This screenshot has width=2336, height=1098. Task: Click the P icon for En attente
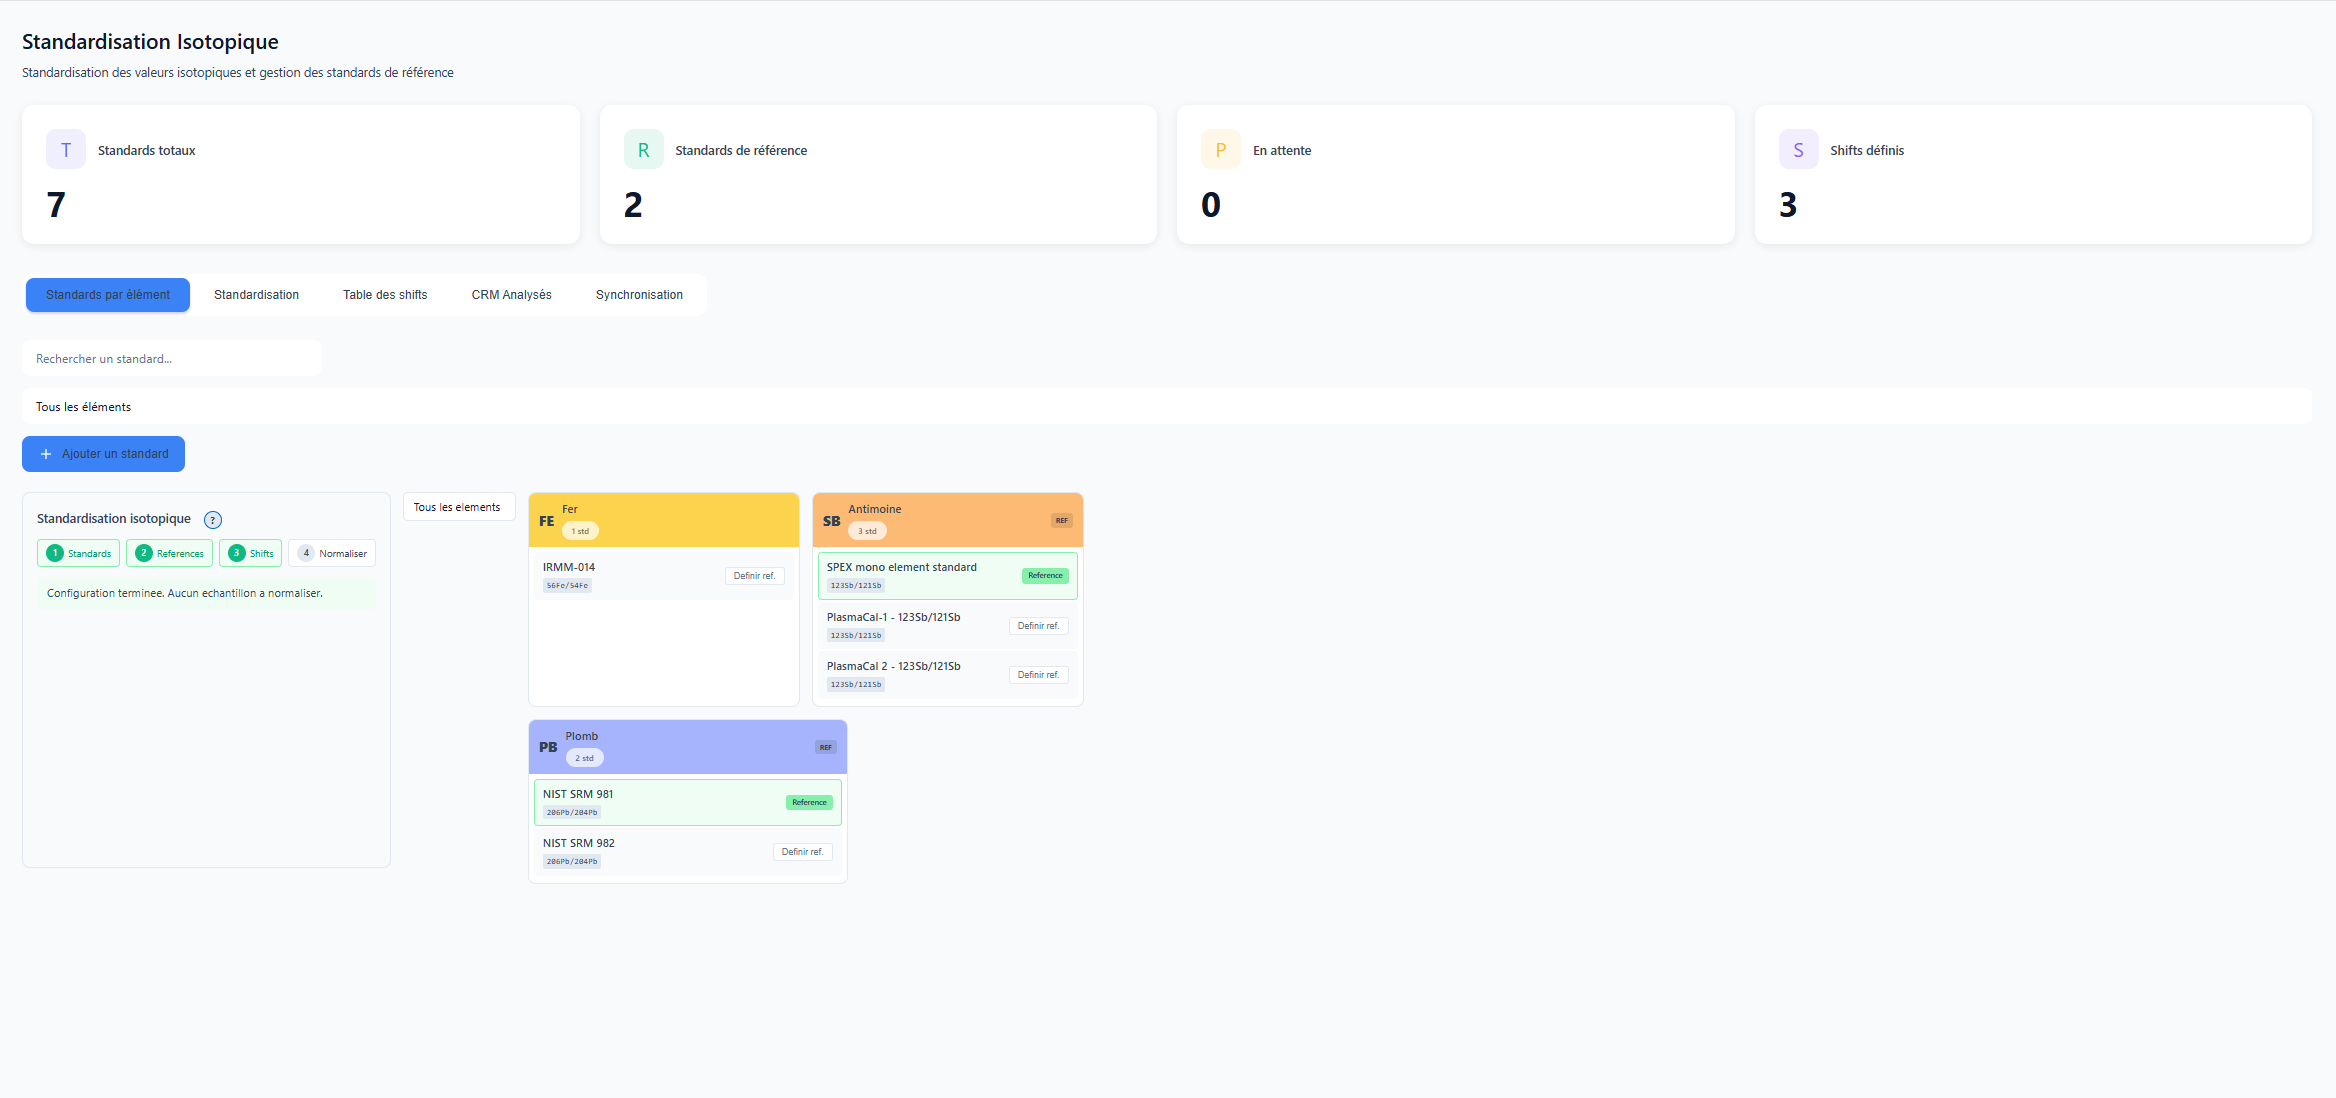[x=1220, y=150]
